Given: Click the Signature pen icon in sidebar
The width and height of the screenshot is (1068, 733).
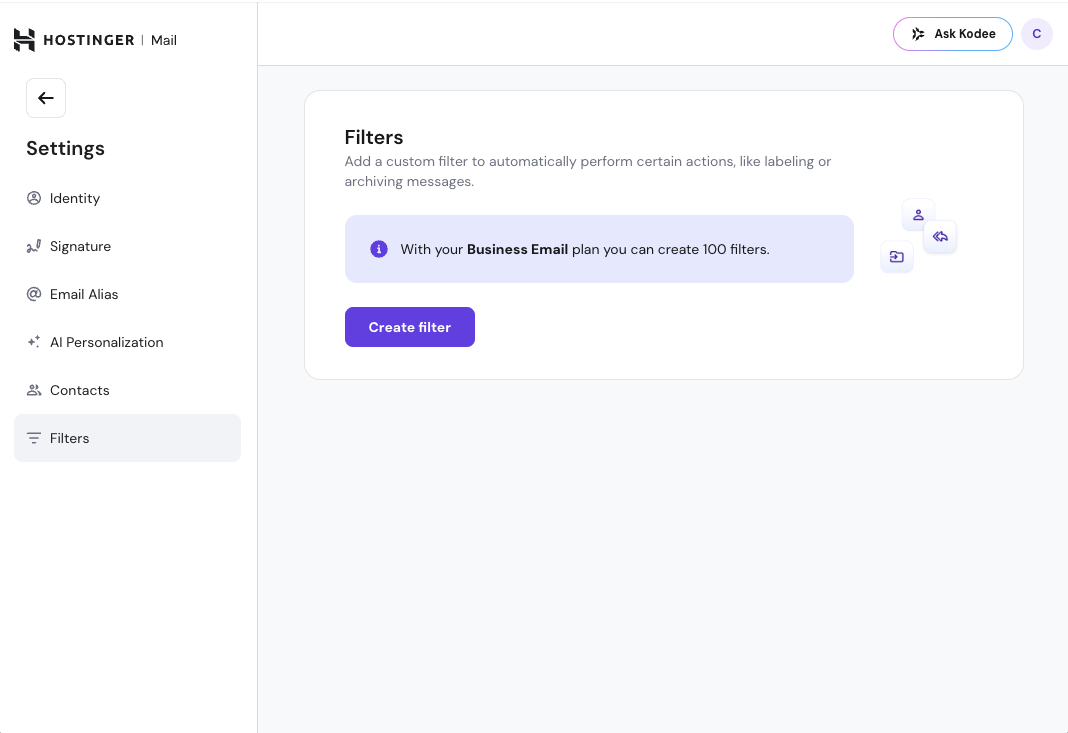Looking at the screenshot, I should tap(34, 246).
